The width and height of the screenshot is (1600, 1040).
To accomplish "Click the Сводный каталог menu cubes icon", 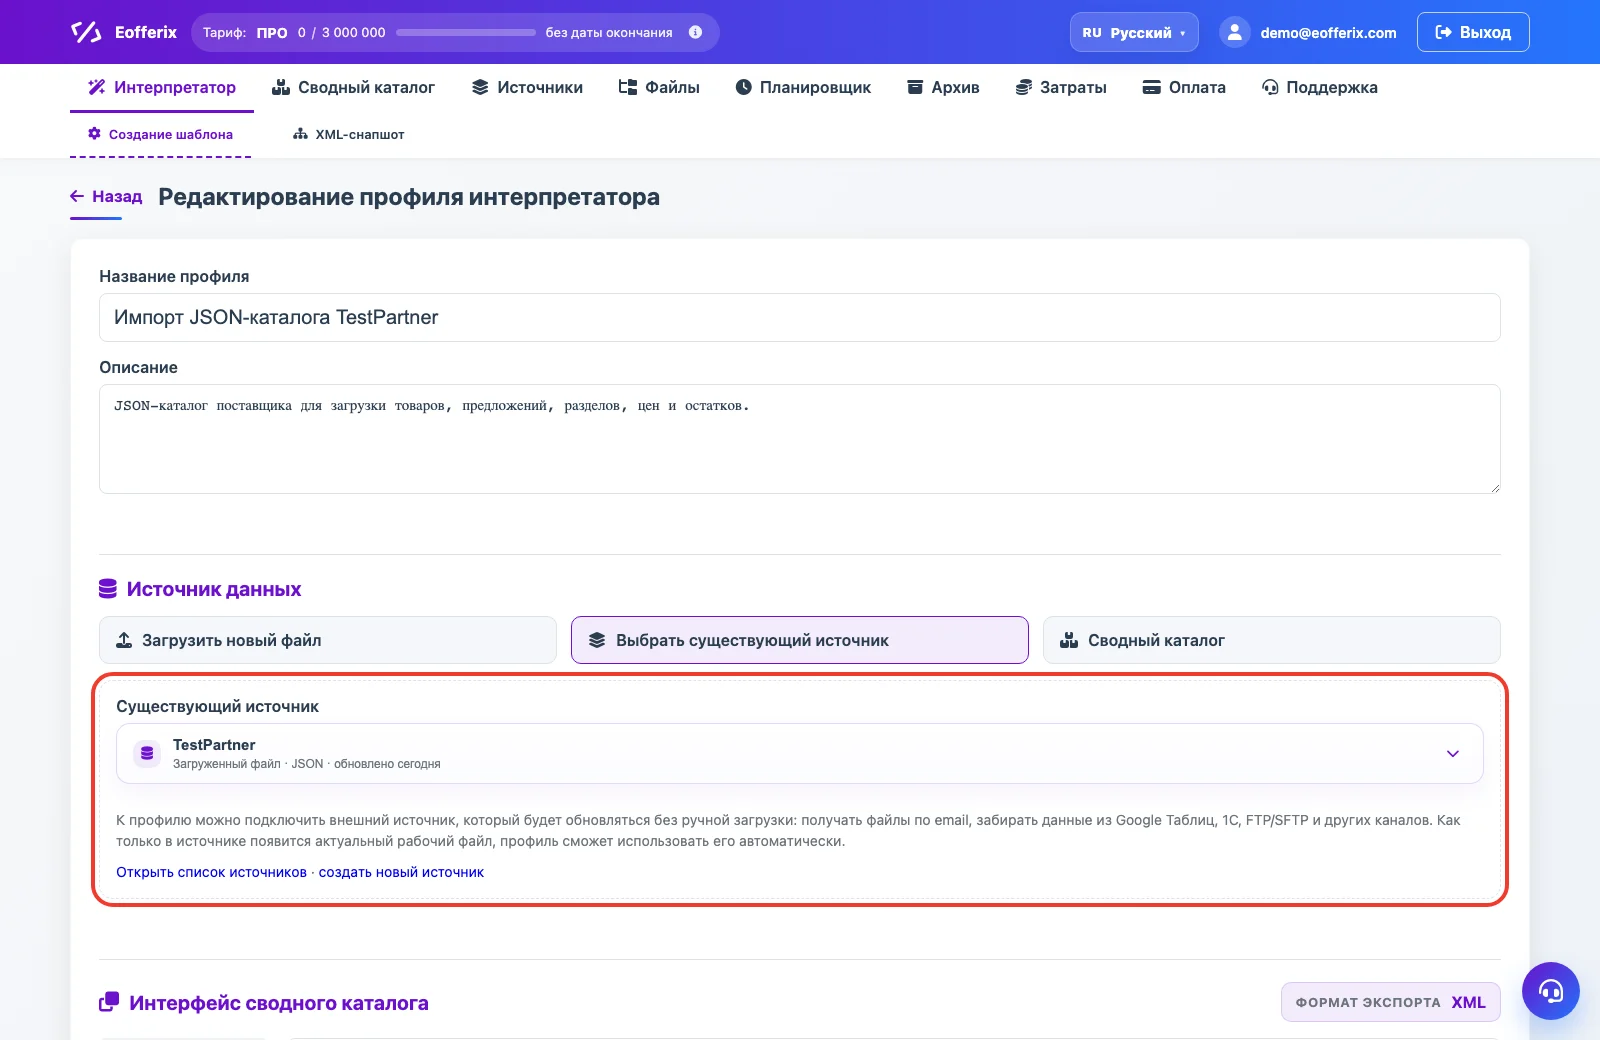I will (281, 87).
